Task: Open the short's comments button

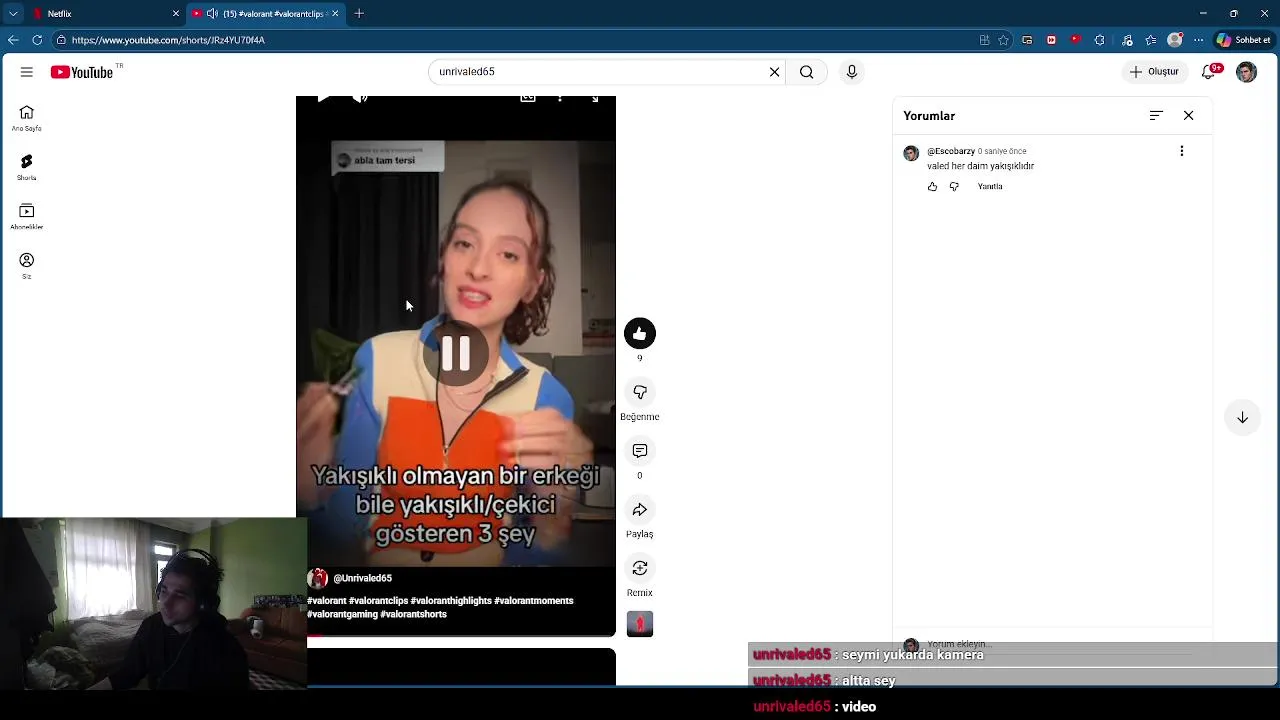Action: tap(640, 451)
